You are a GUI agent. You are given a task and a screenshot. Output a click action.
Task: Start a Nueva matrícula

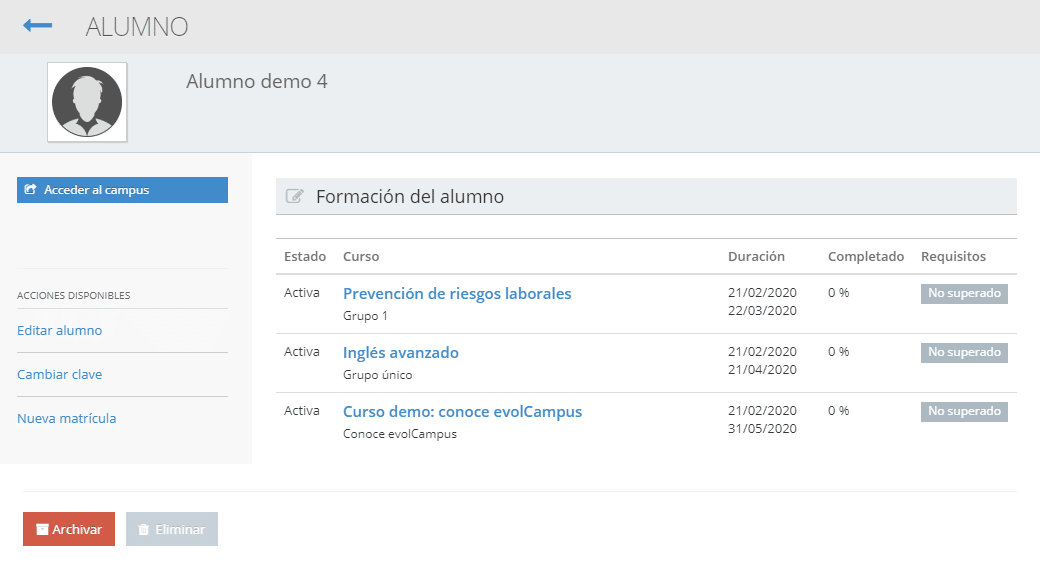click(x=66, y=419)
